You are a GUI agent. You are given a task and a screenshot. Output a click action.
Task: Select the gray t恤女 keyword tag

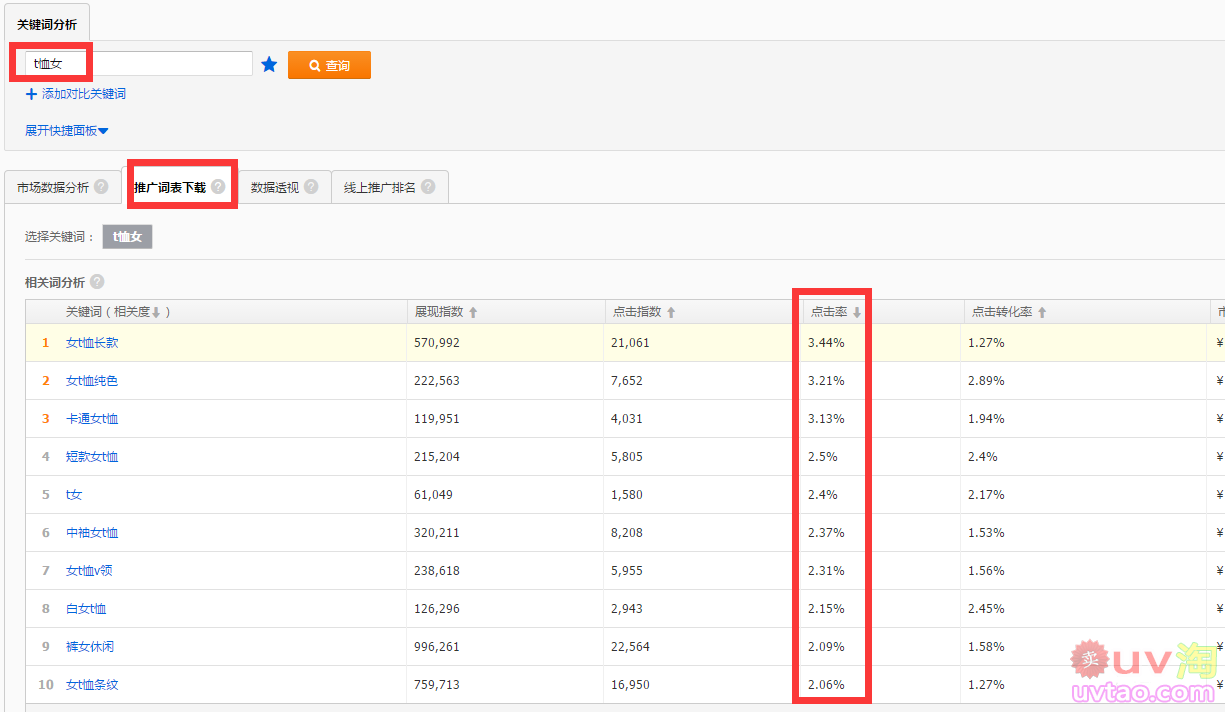point(127,237)
